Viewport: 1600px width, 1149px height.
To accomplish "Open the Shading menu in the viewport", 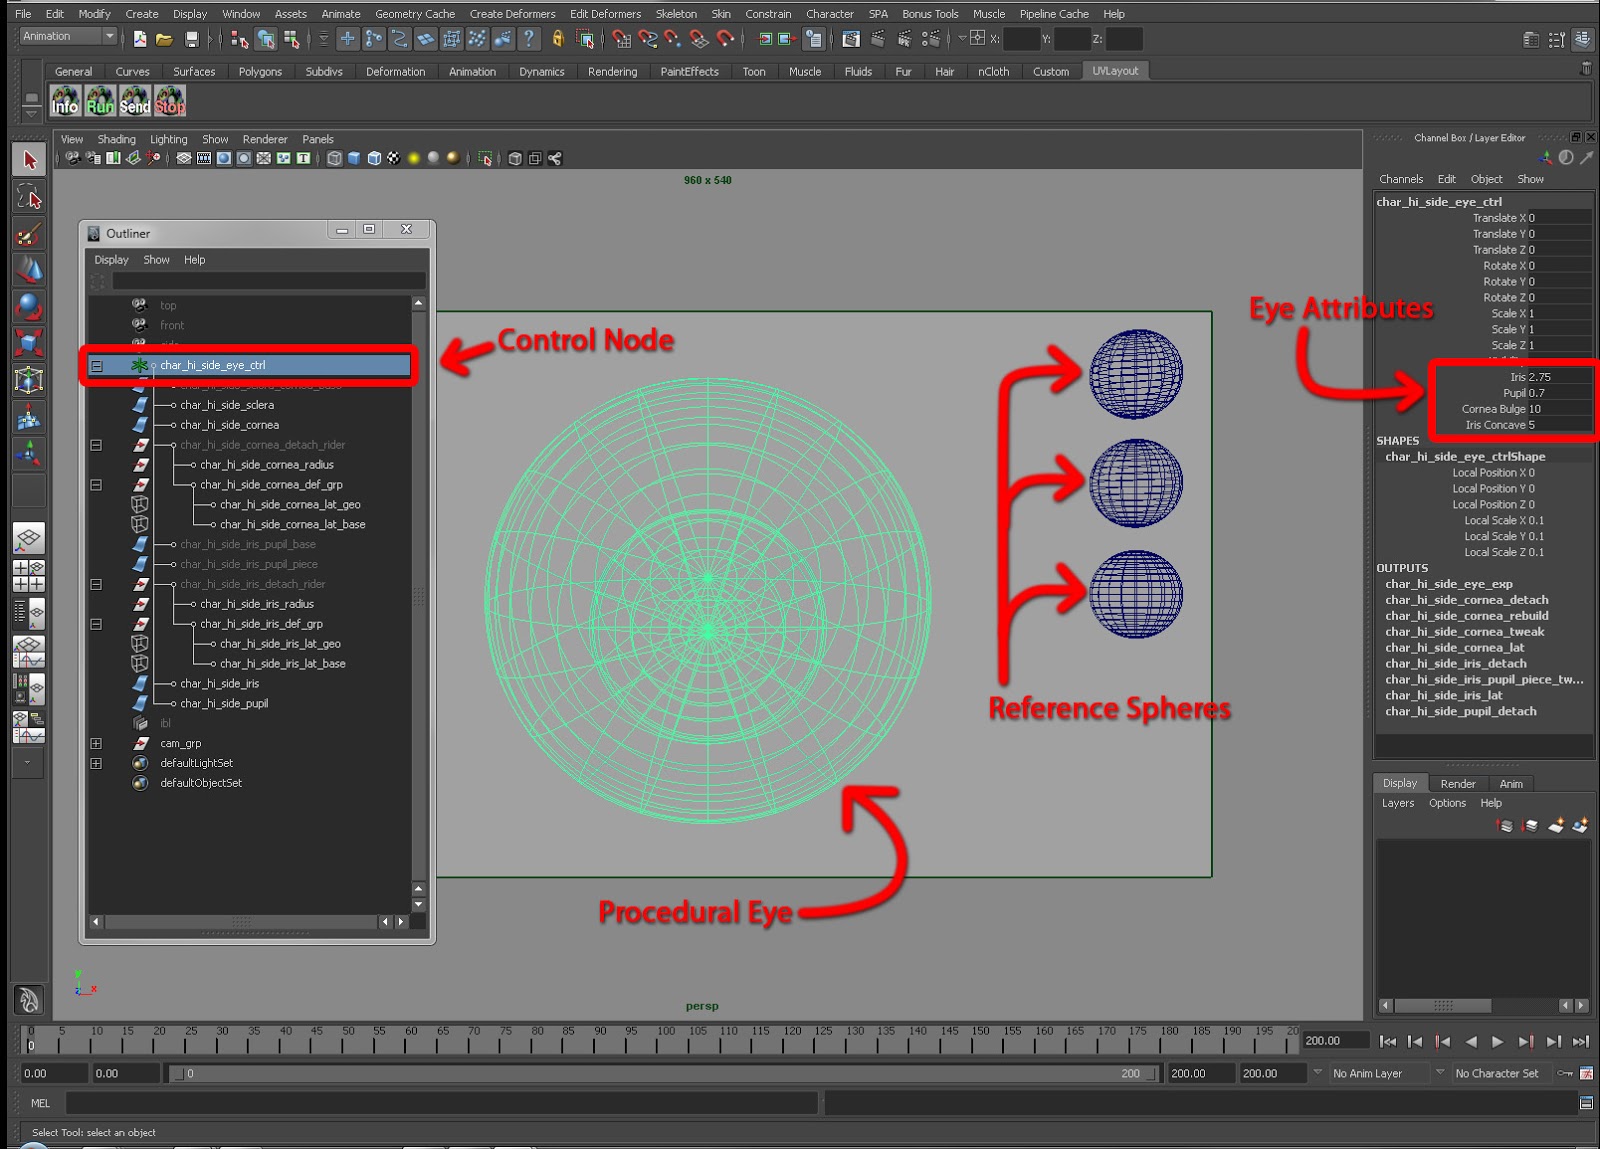I will click(116, 139).
